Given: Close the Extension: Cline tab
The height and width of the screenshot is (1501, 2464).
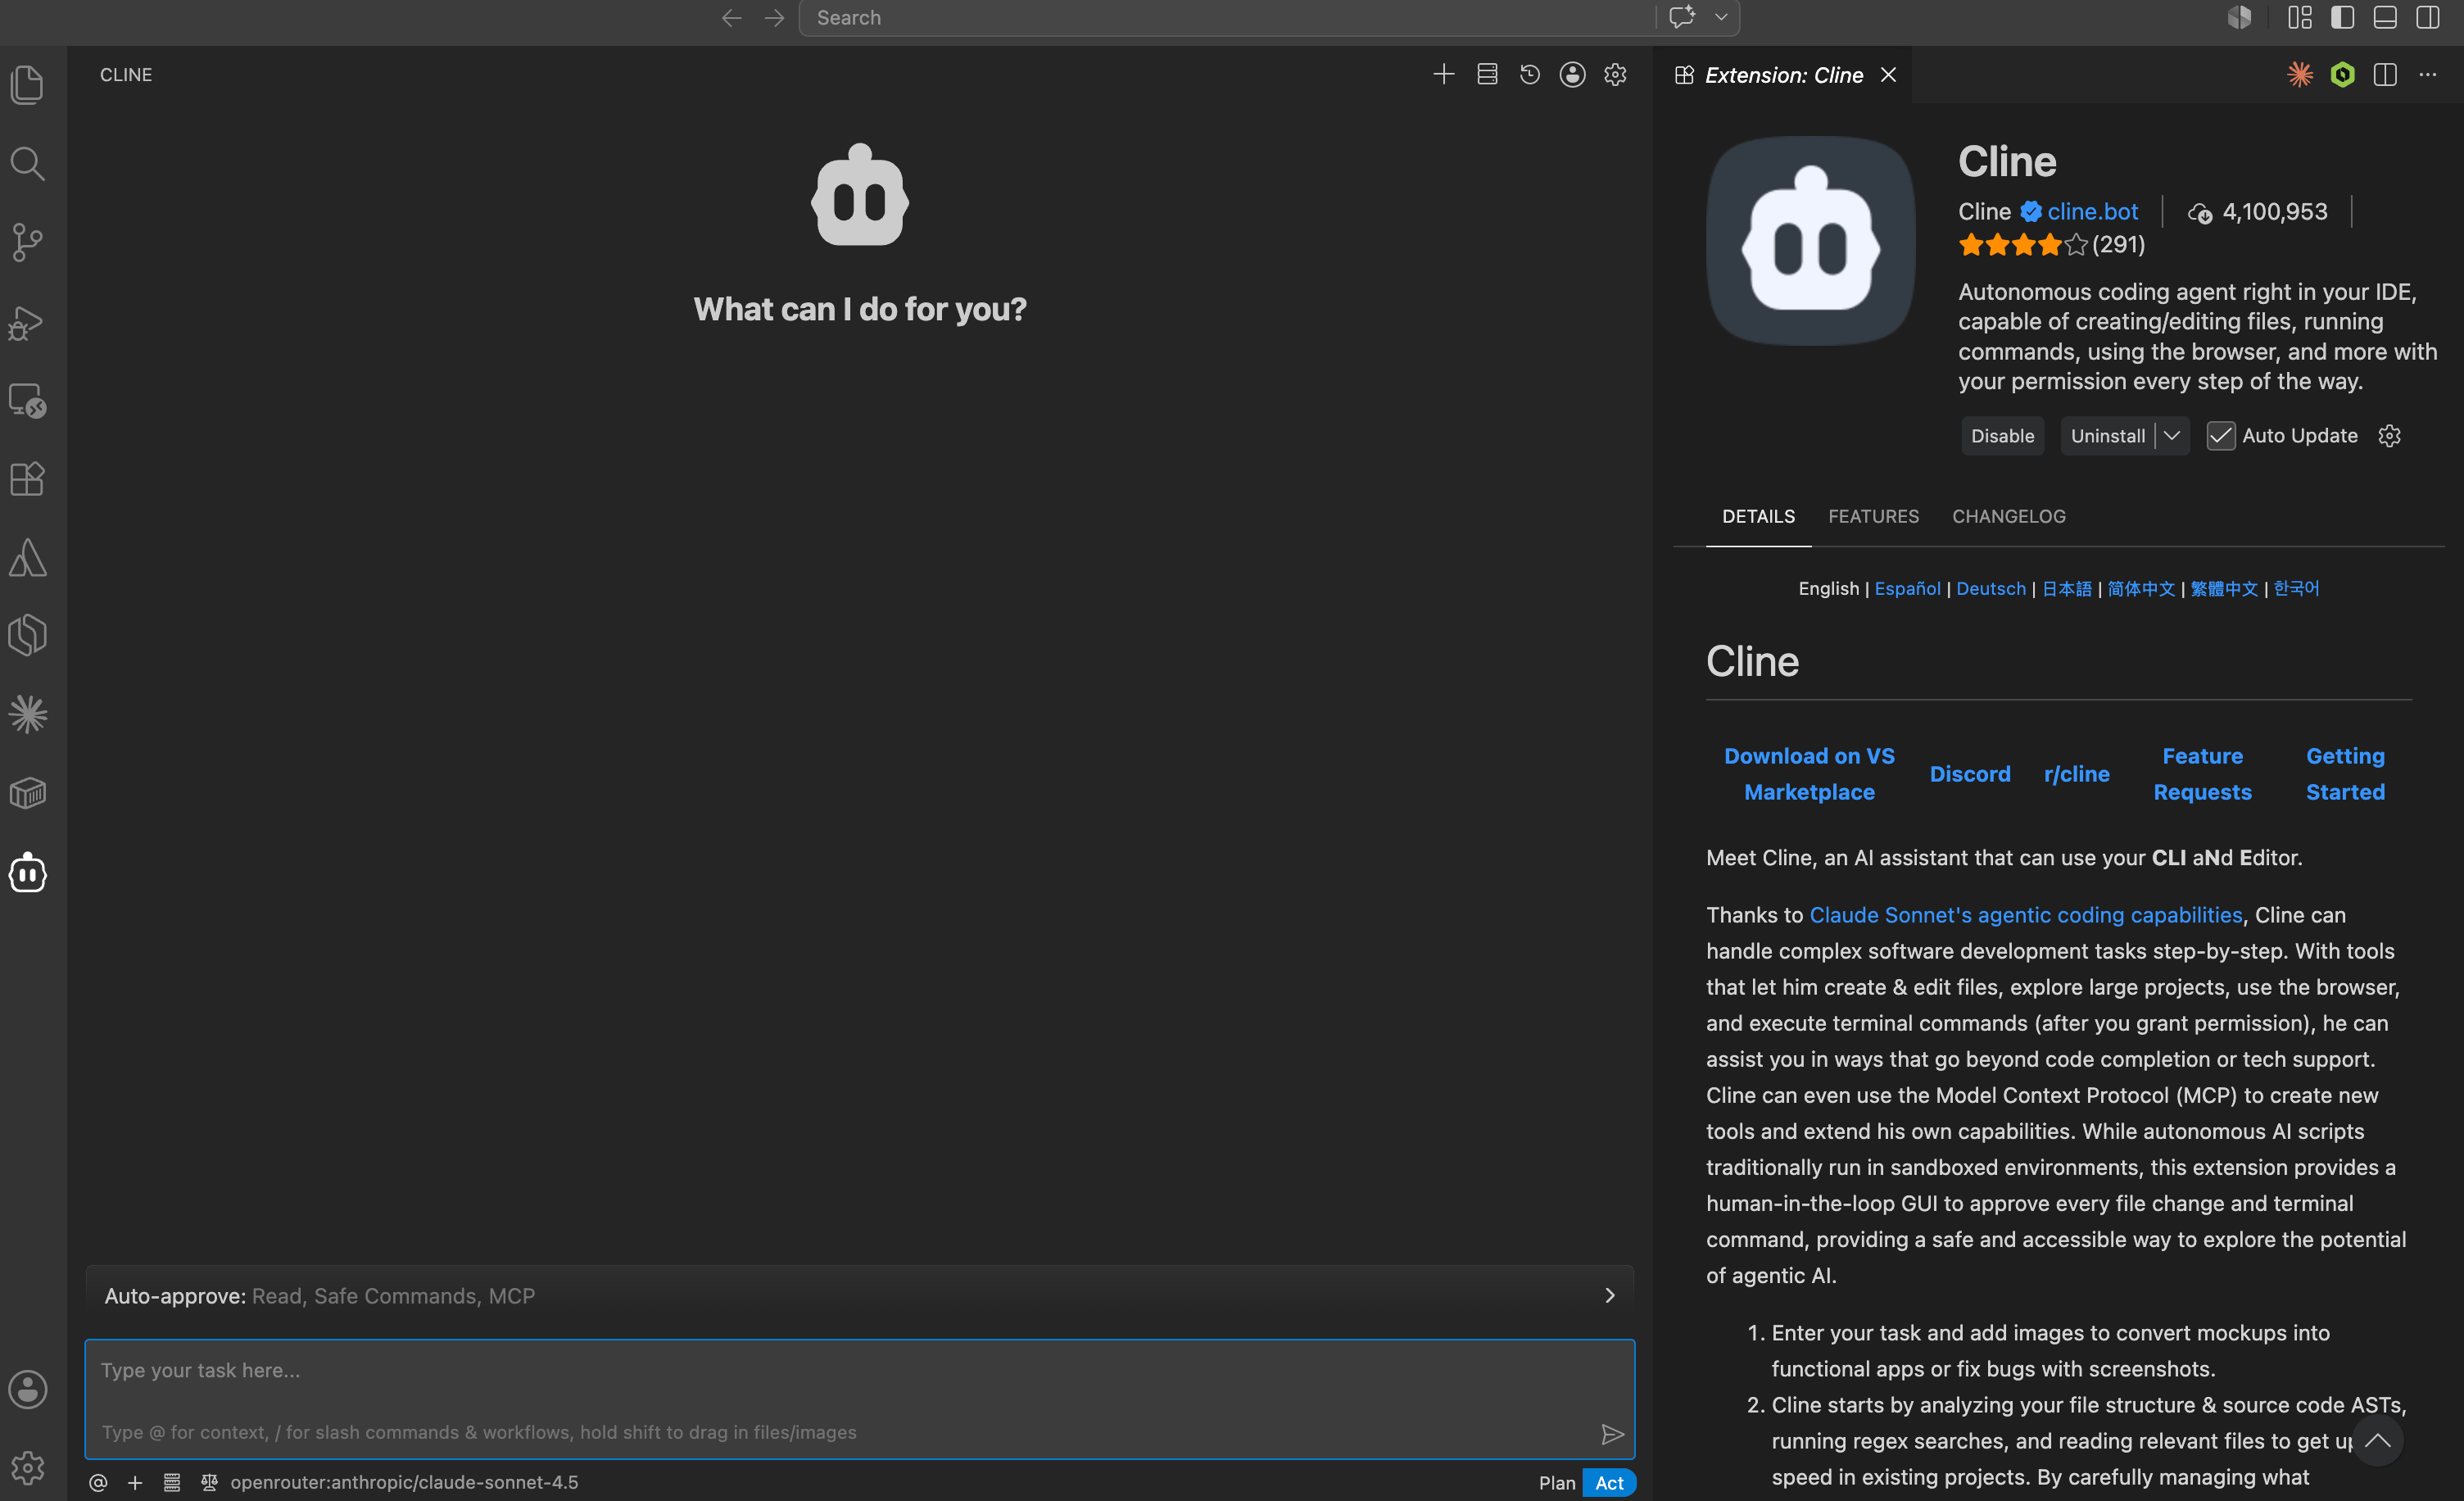Looking at the screenshot, I should coord(1888,75).
